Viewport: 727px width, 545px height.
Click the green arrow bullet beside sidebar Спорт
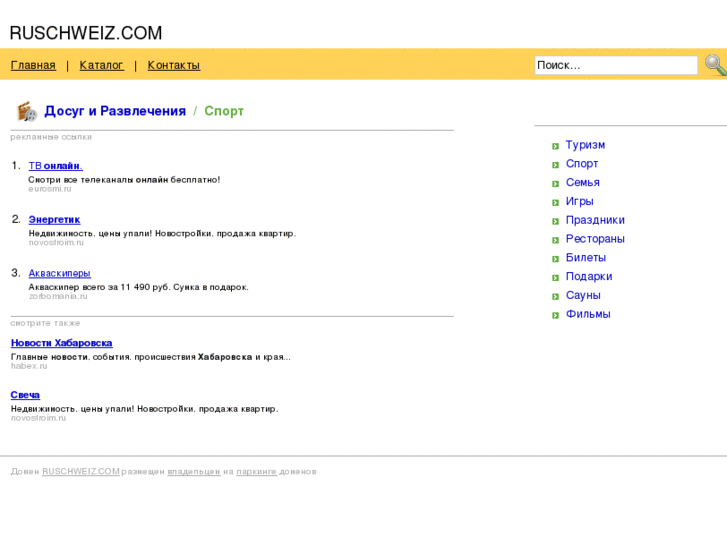coord(555,165)
